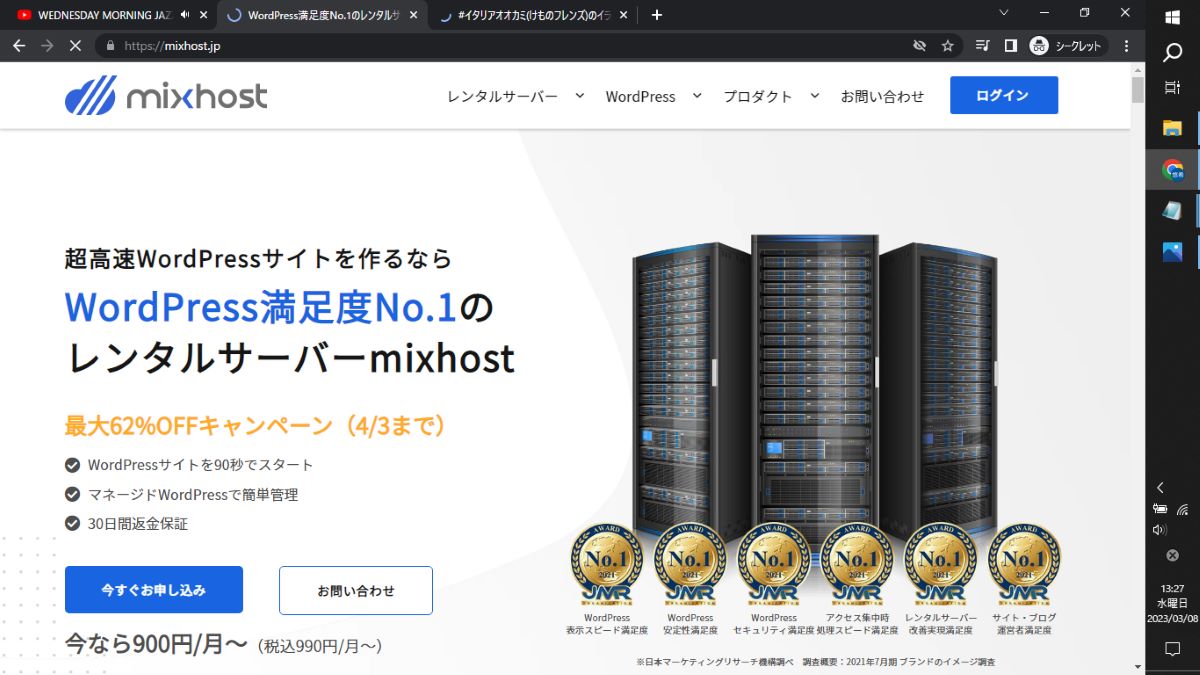
Task: Click scrollbar up arrow
Action: point(1138,69)
